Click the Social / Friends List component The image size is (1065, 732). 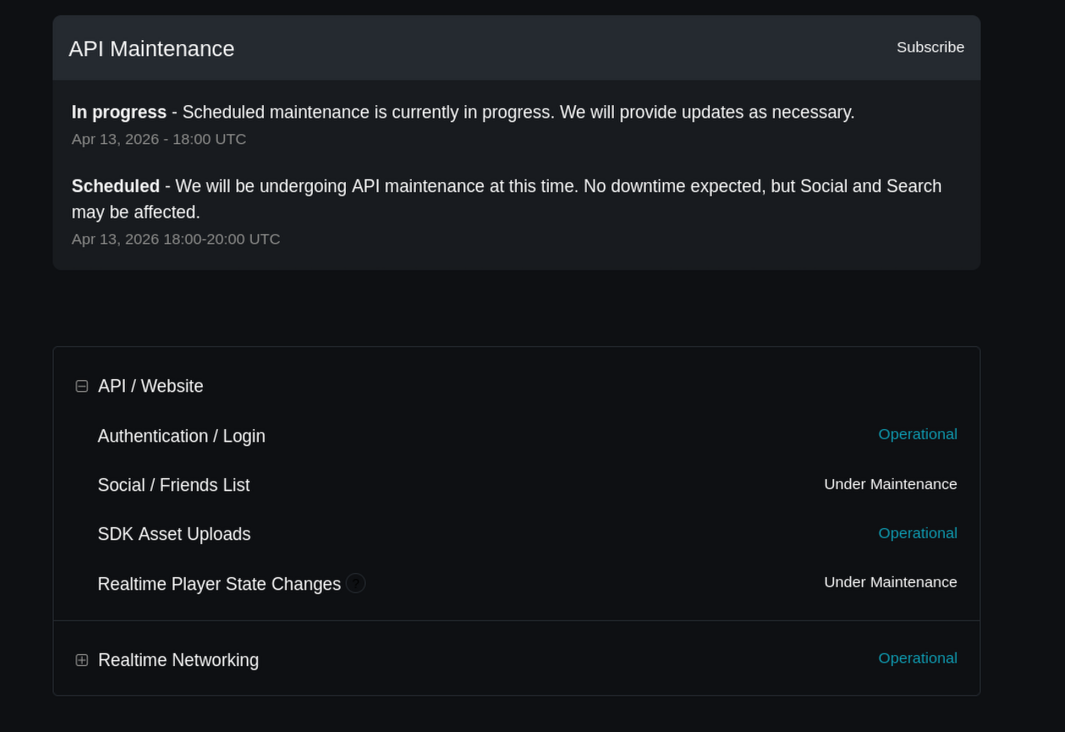pyautogui.click(x=174, y=485)
